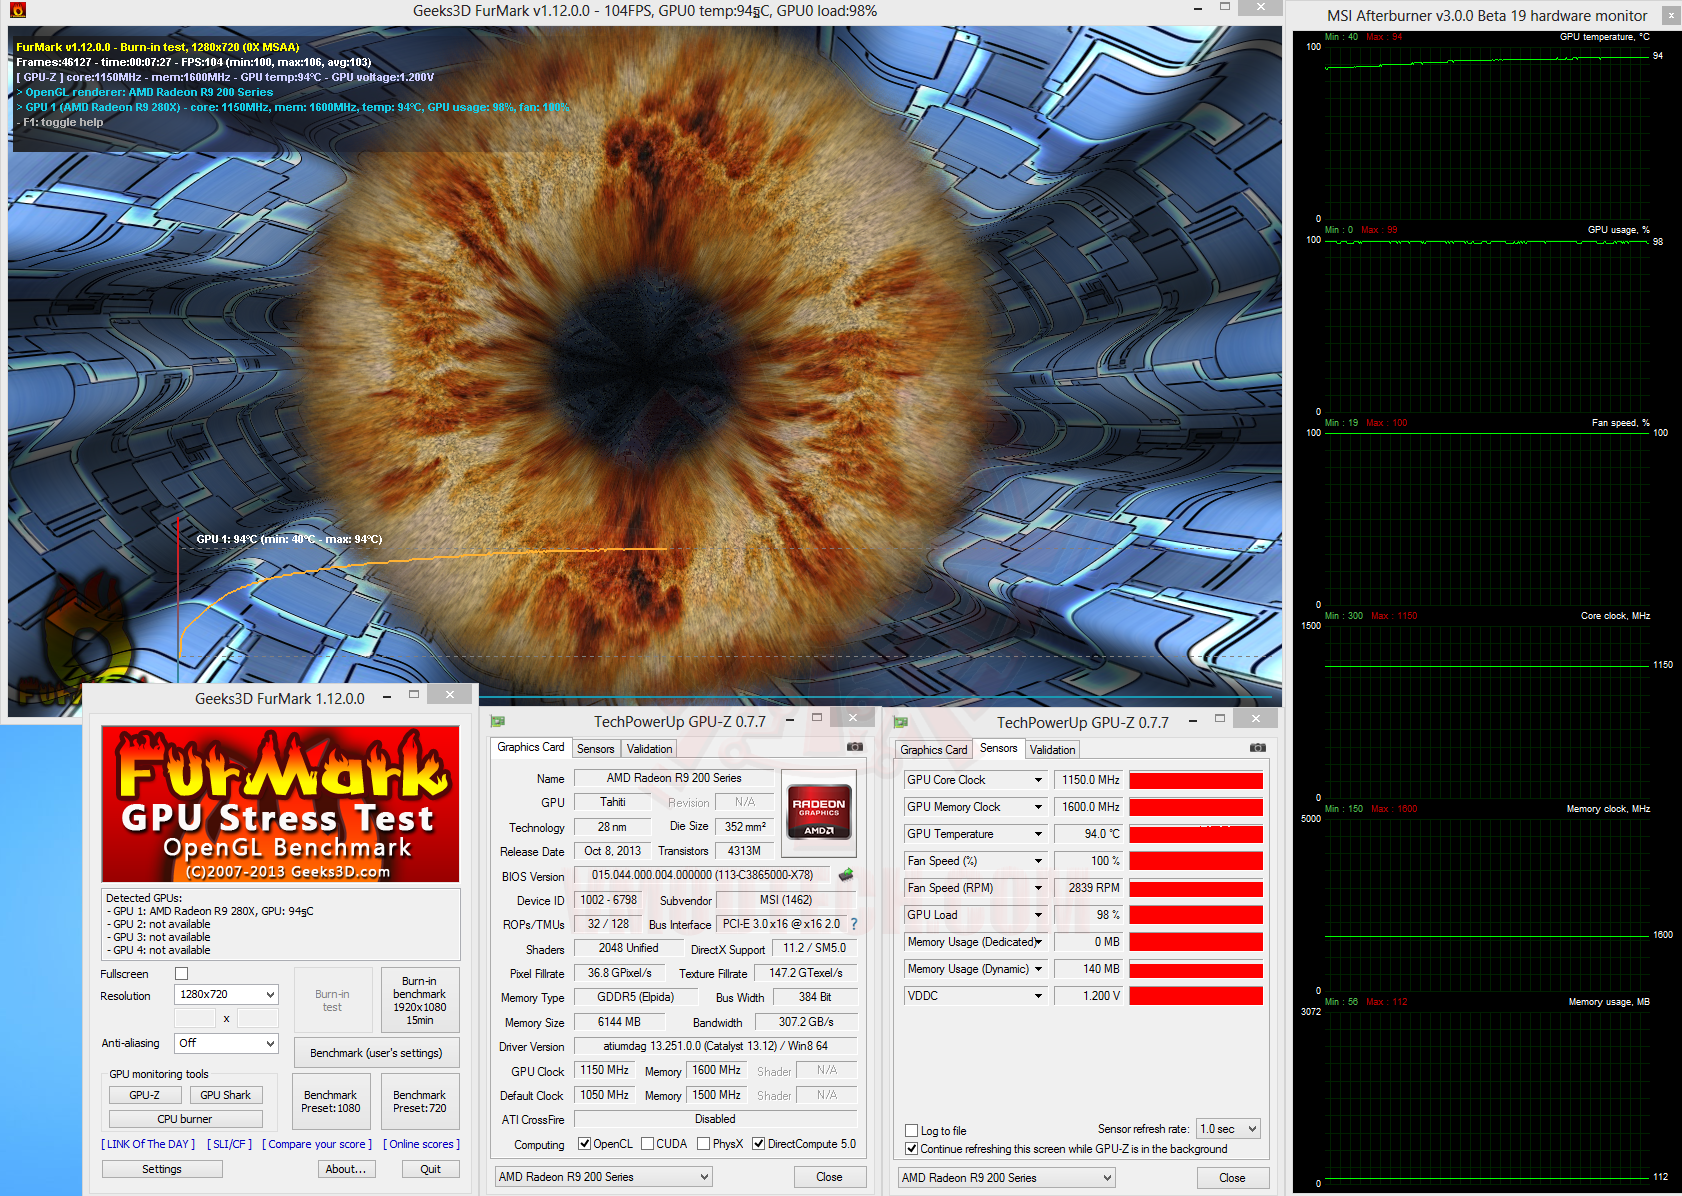The height and width of the screenshot is (1196, 1682).
Task: Click the BIOS Version text field
Action: click(701, 875)
